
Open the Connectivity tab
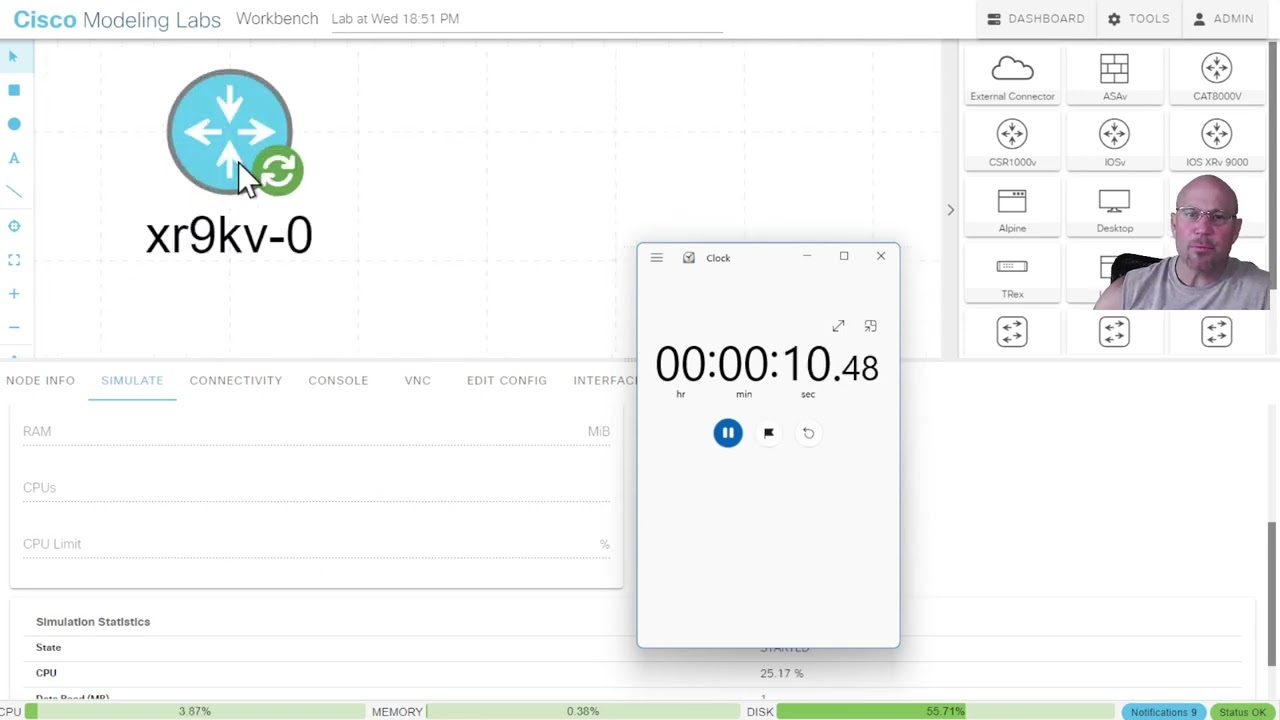coord(236,380)
